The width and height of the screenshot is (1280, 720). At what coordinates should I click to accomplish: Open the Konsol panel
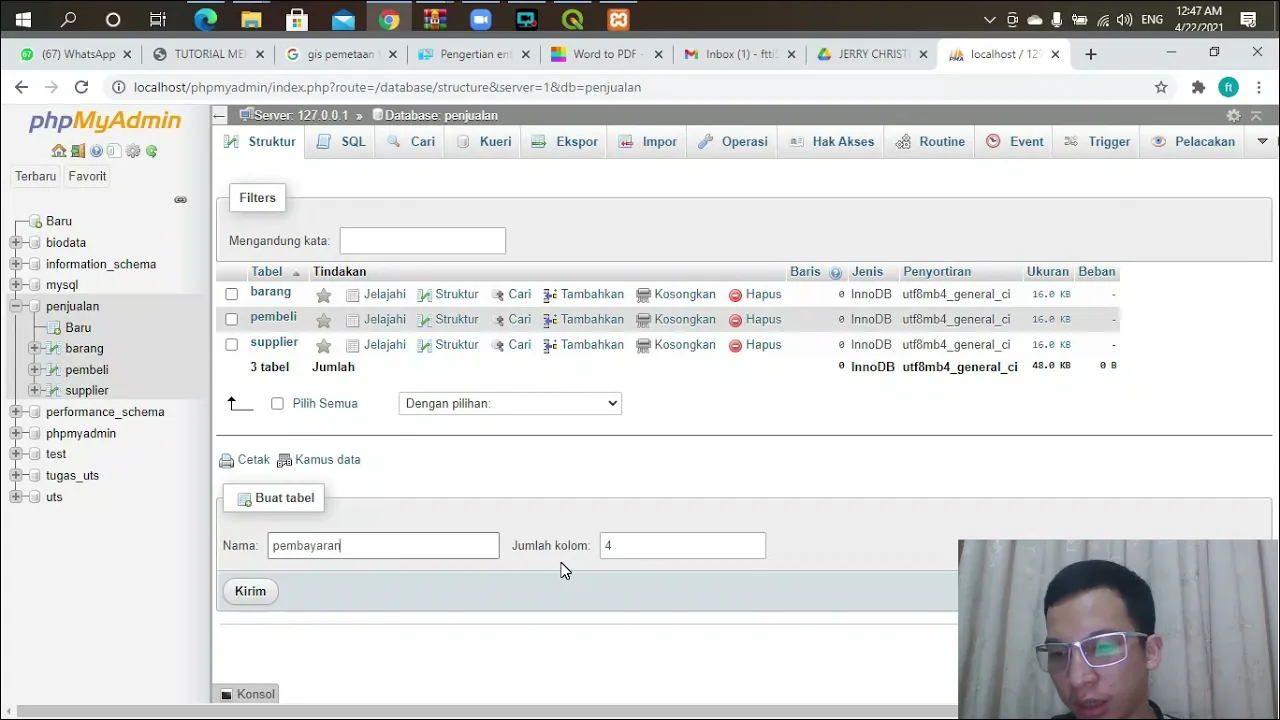pos(247,694)
